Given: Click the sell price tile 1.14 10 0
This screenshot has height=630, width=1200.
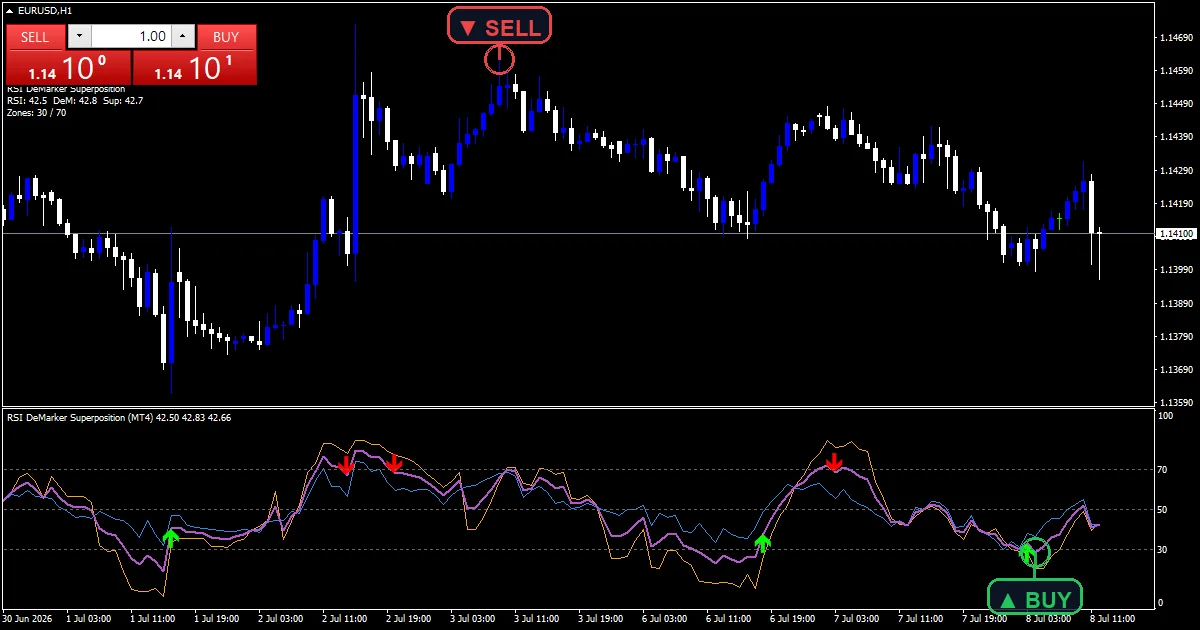Looking at the screenshot, I should click(68, 68).
